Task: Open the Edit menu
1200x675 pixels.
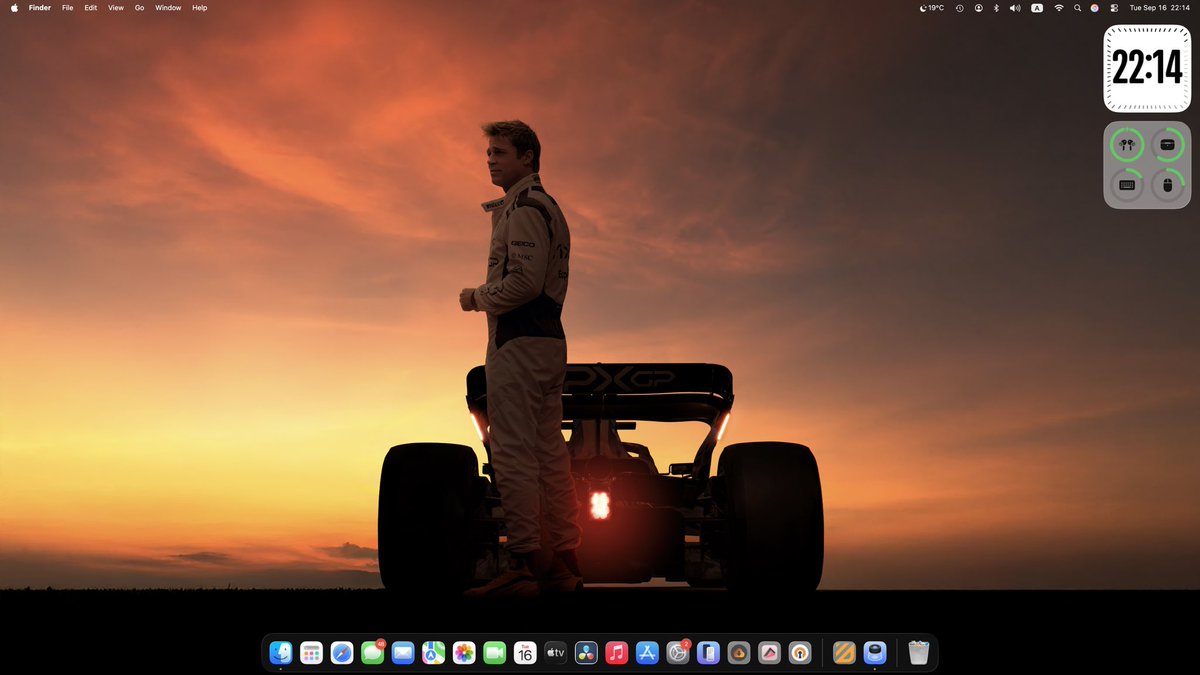Action: point(91,7)
